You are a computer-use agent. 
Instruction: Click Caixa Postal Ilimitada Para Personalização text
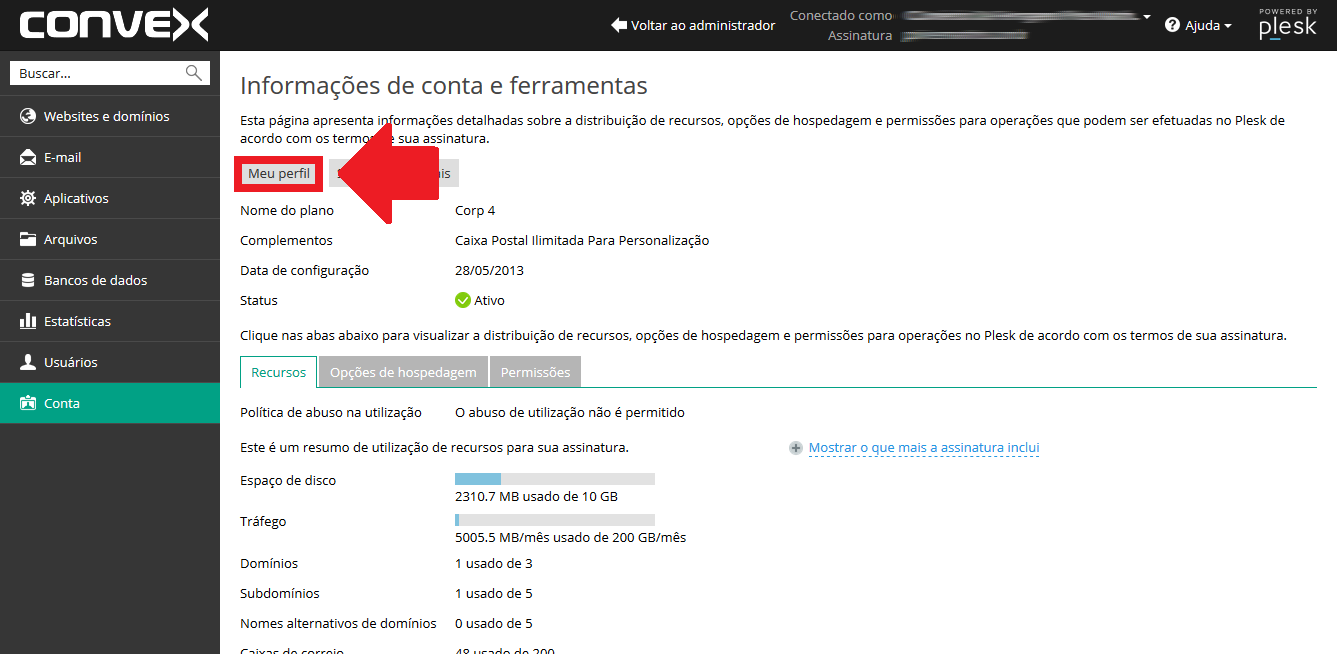pyautogui.click(x=582, y=240)
